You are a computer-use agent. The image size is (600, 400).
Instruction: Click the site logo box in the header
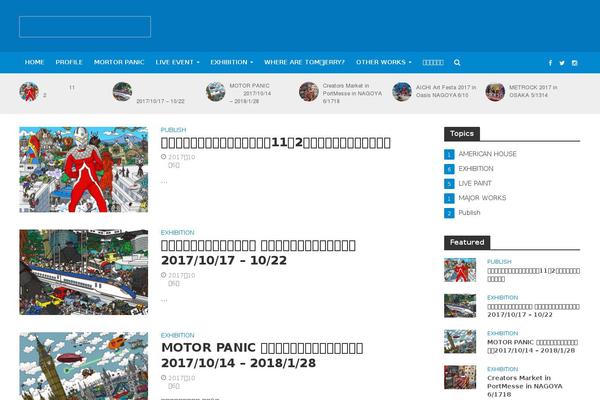(x=85, y=27)
